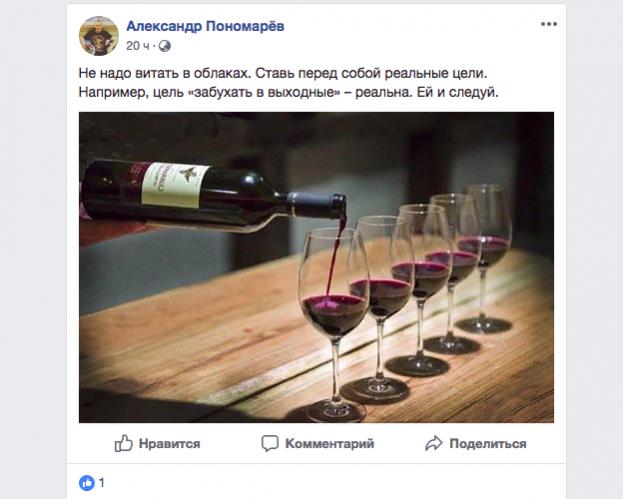Open the reactions count showing 1
Viewport: 623px width, 499px height.
pyautogui.click(x=102, y=483)
